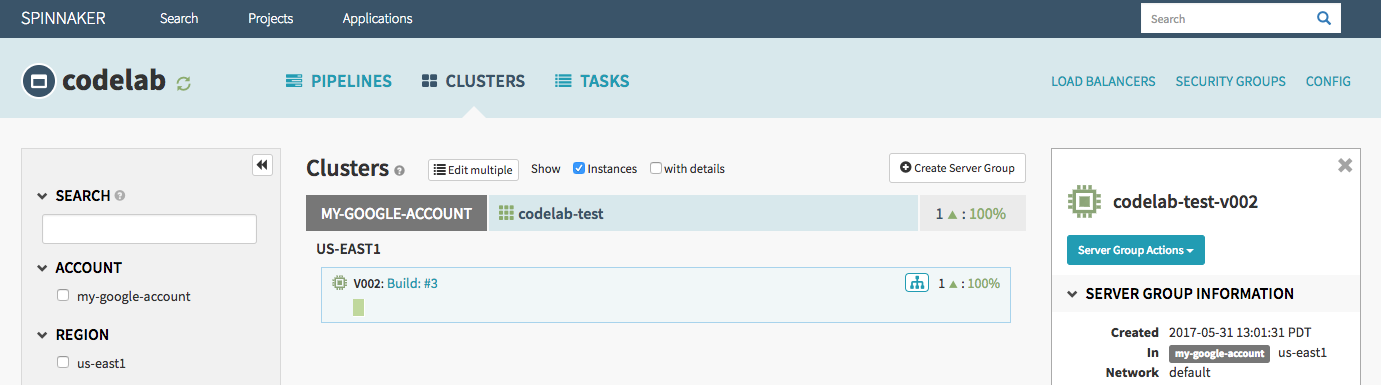Click the search magnifier icon in top bar

[1323, 18]
